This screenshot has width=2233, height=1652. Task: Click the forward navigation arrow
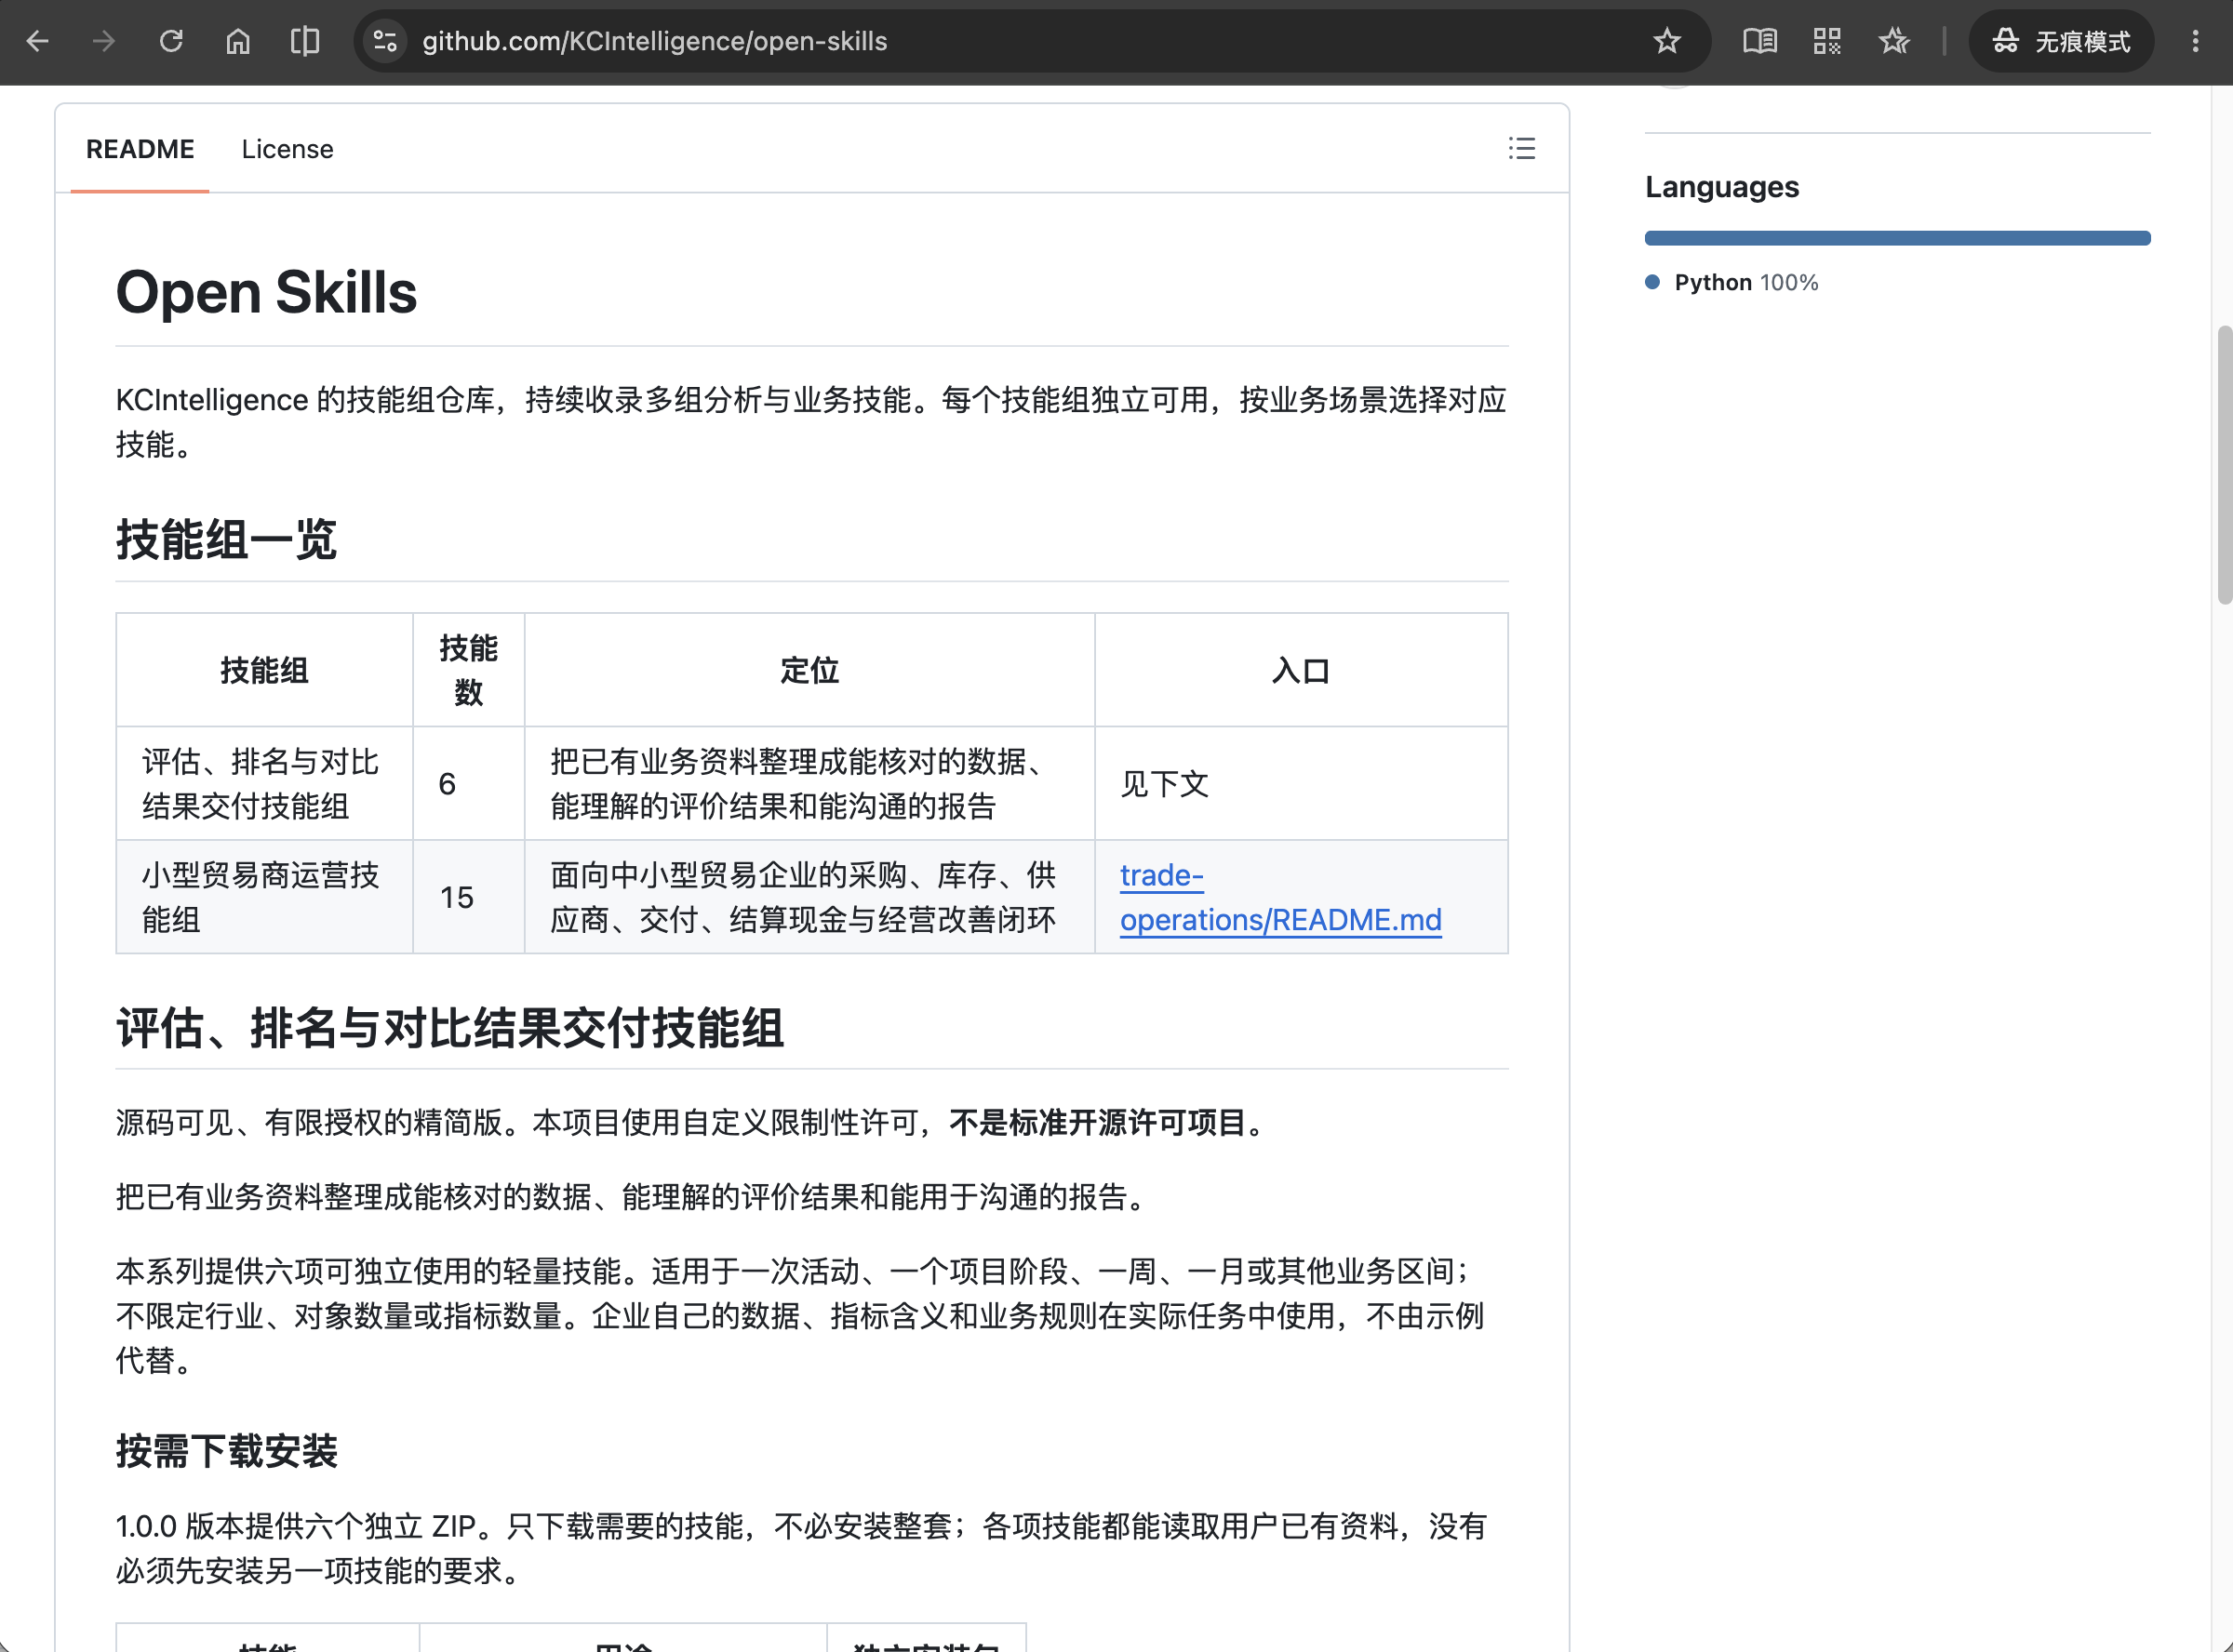(104, 41)
